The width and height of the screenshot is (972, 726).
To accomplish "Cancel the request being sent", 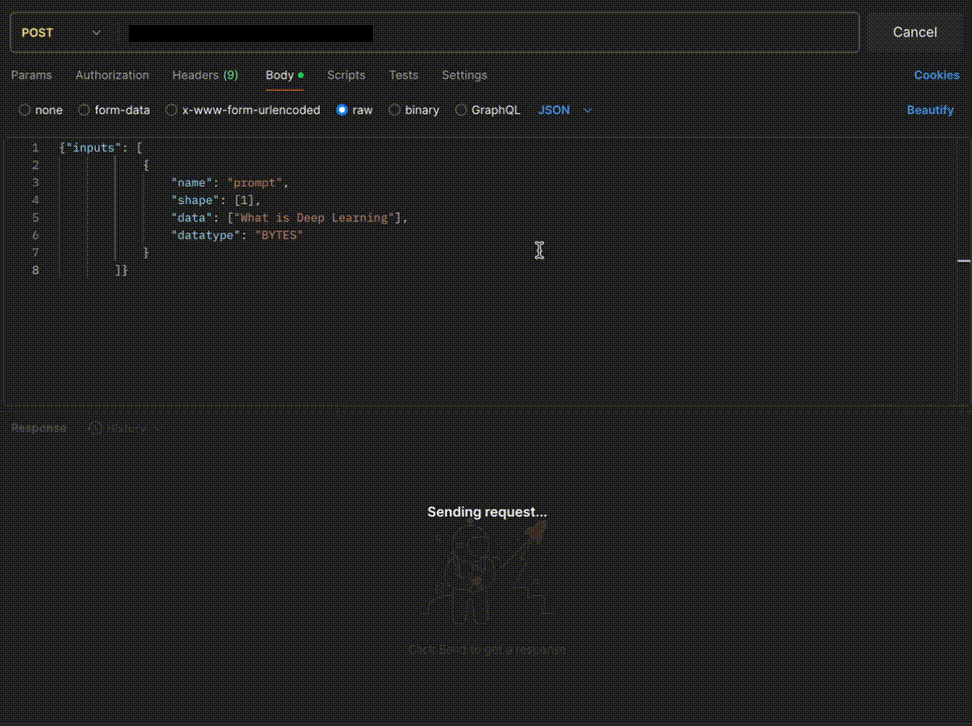I will 914,32.
